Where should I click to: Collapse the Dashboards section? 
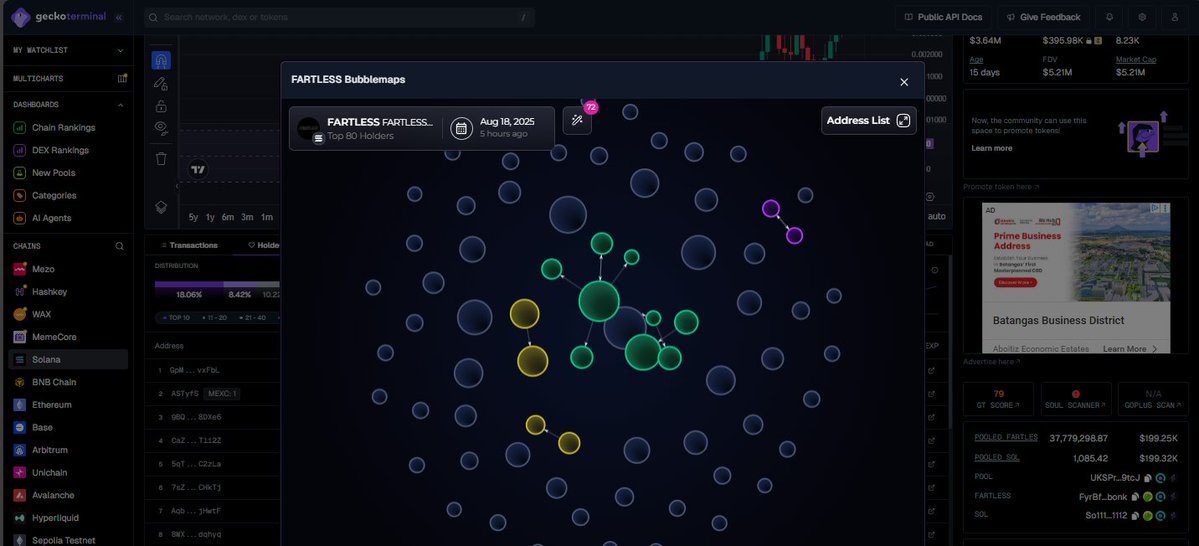(68, 105)
